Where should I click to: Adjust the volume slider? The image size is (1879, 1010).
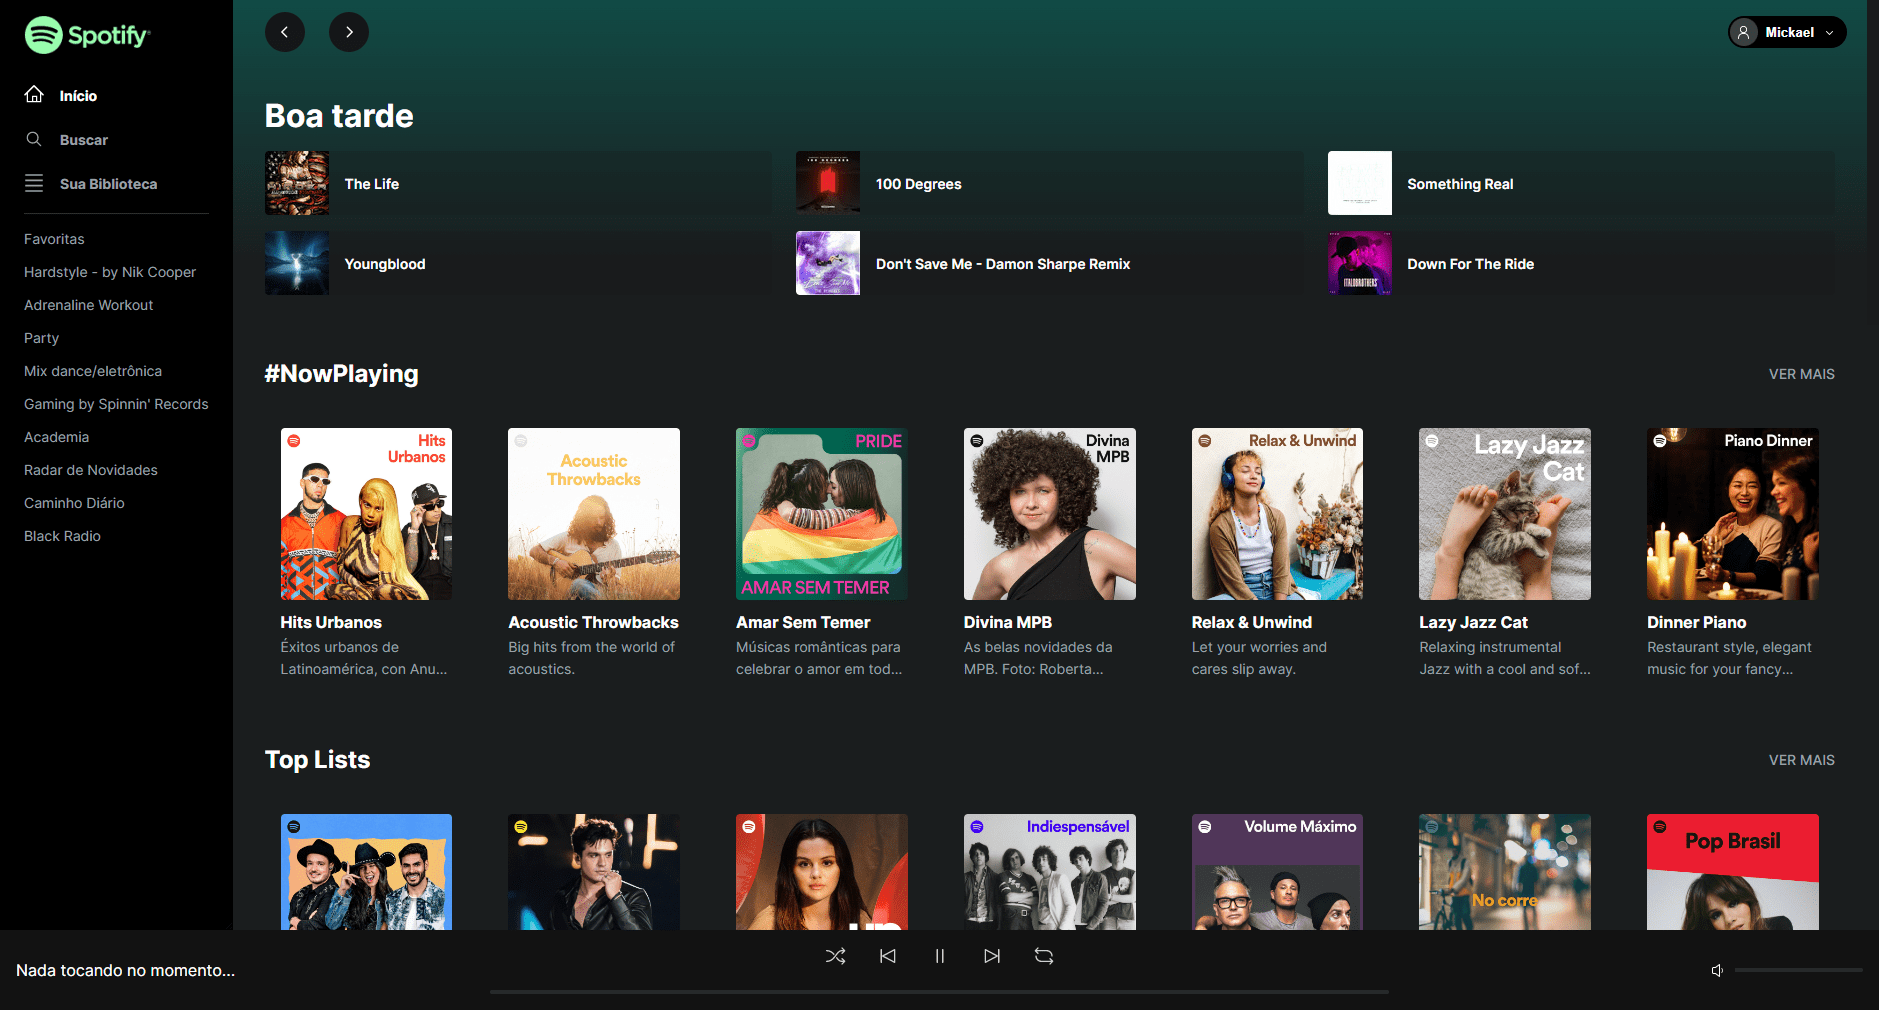(1798, 970)
